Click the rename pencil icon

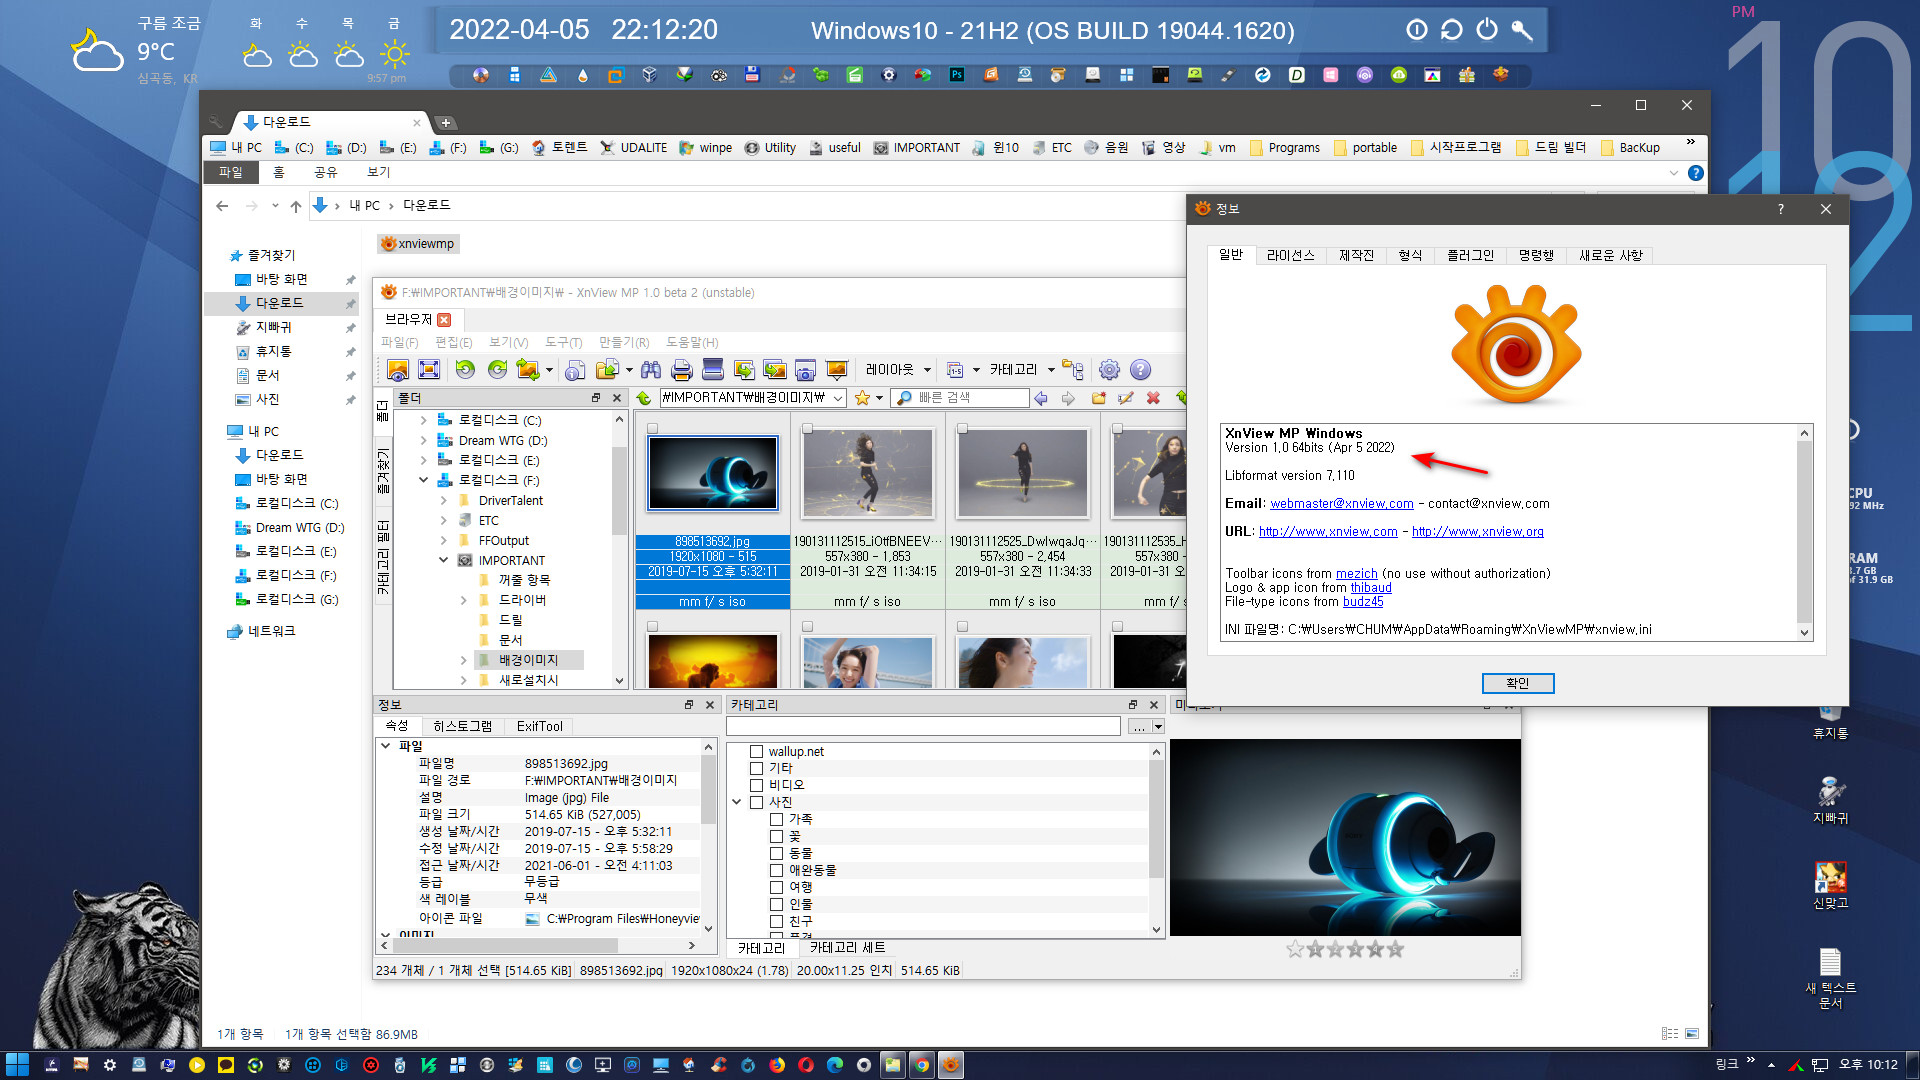(1125, 398)
